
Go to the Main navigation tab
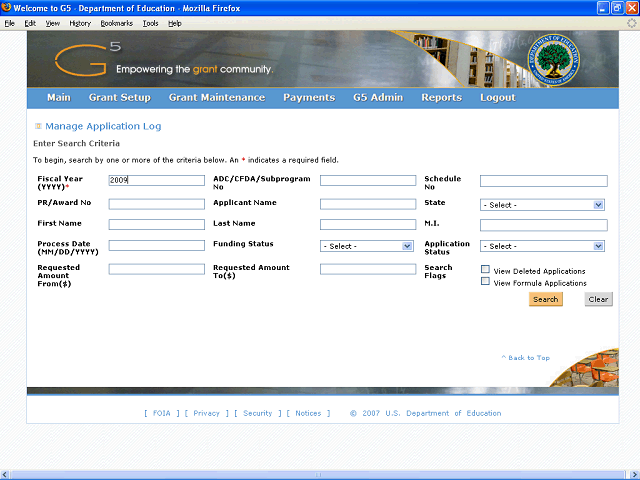coord(59,98)
